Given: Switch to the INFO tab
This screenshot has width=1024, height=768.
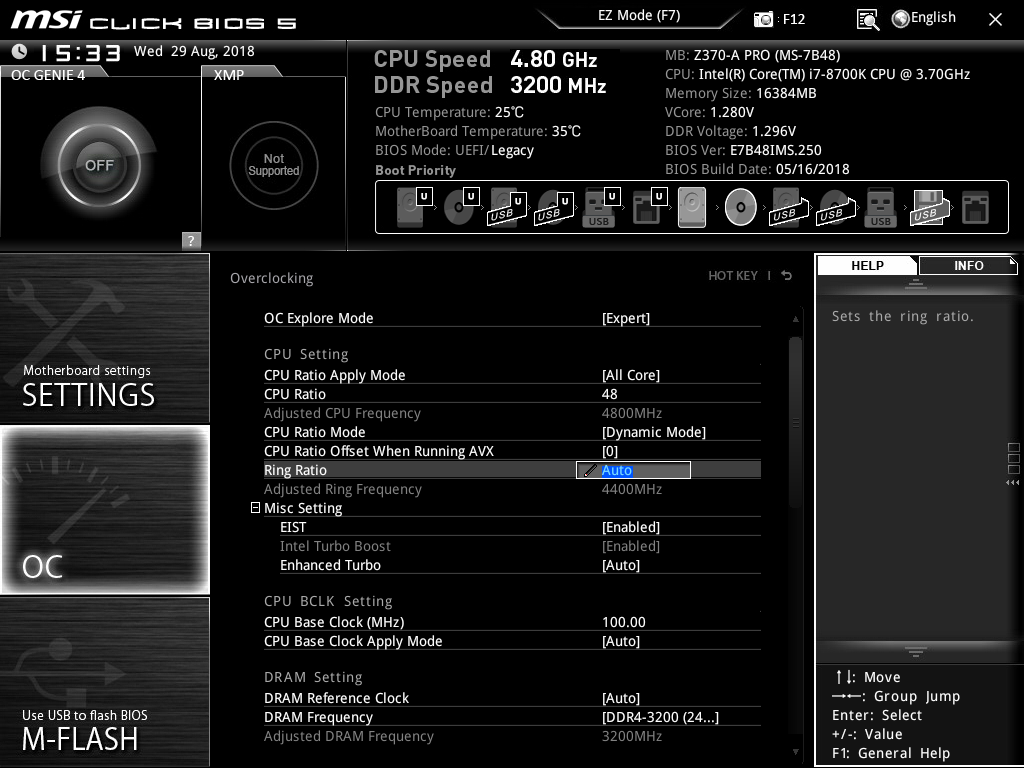Looking at the screenshot, I should pyautogui.click(x=968, y=265).
